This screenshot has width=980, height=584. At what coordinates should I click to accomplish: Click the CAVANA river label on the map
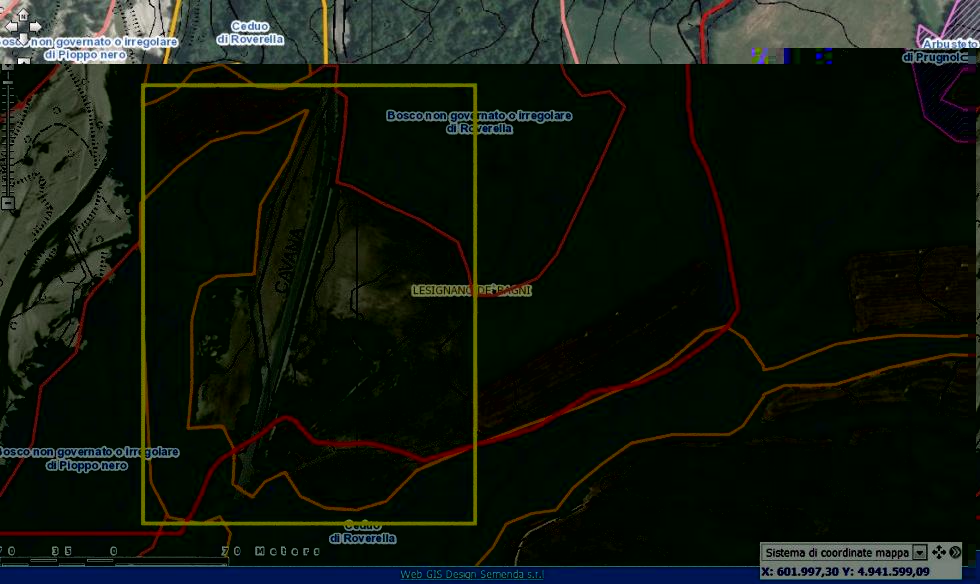click(288, 262)
